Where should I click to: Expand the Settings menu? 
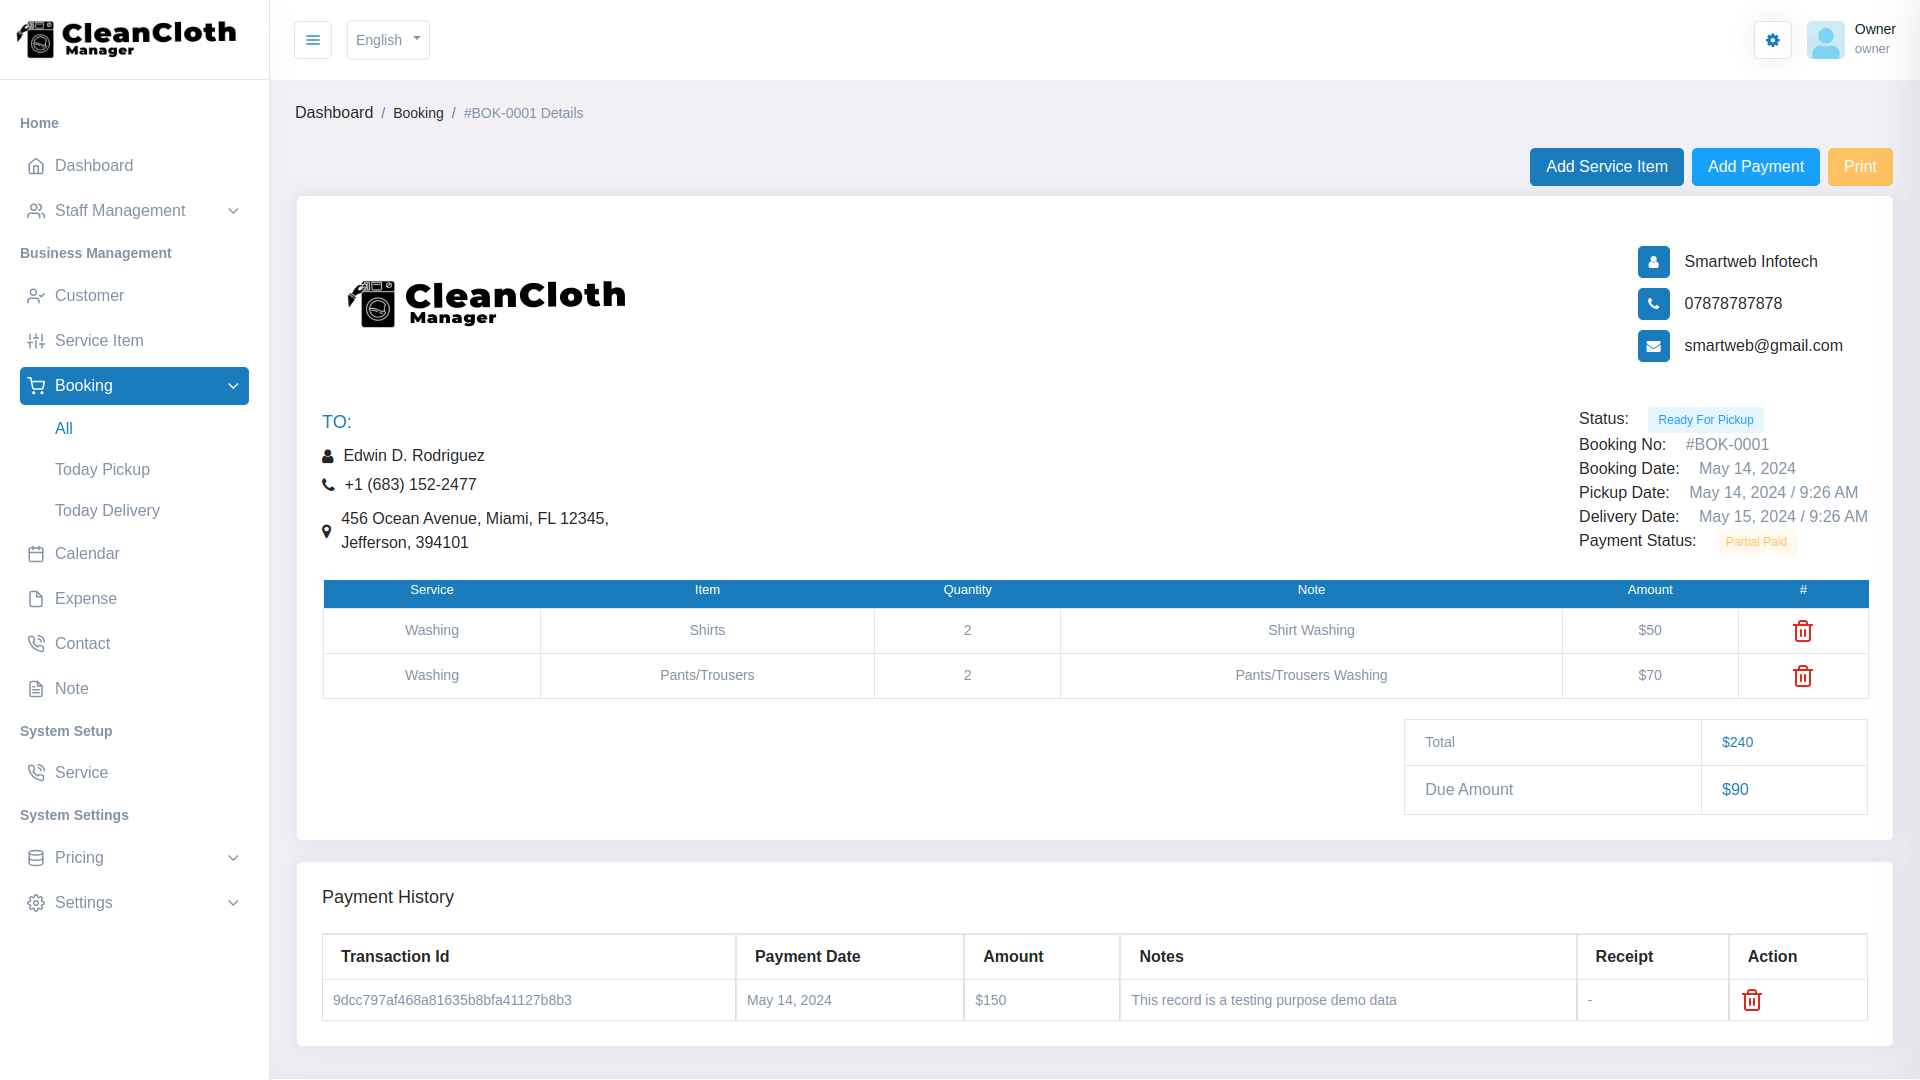(83, 903)
